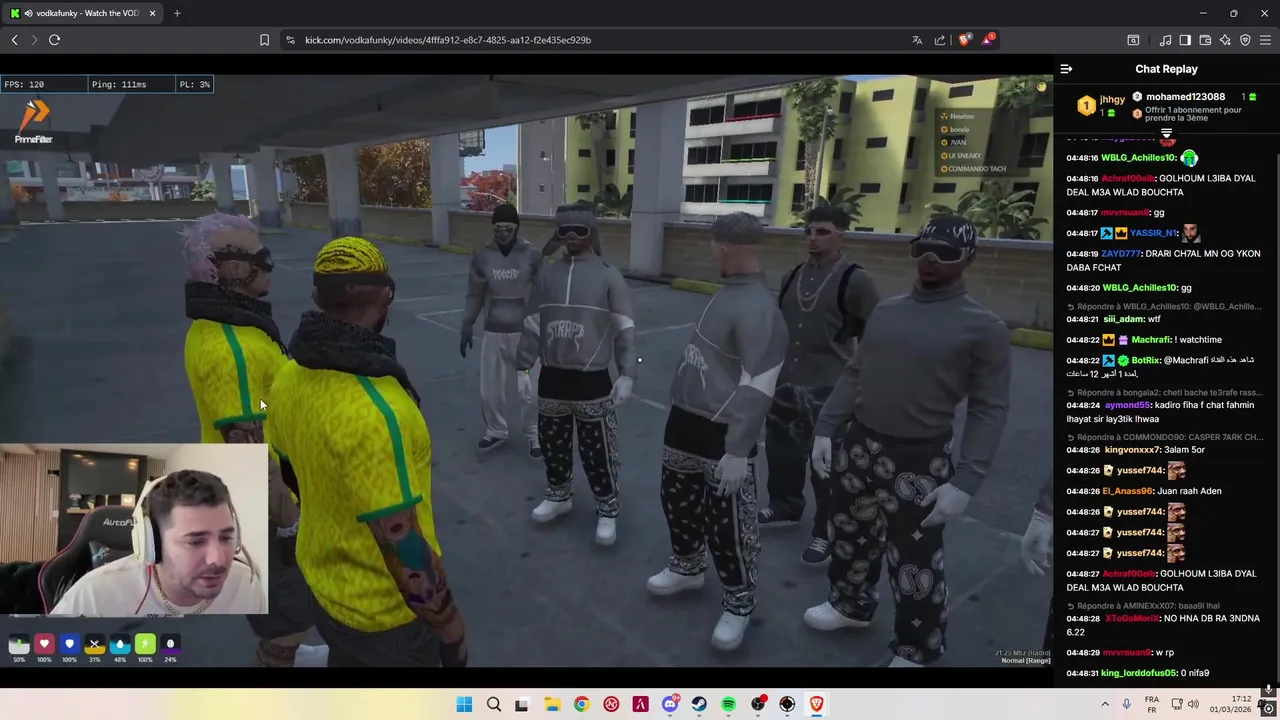This screenshot has height=720, width=1280.
Task: Open the browser hamburger main menu
Action: (1265, 40)
